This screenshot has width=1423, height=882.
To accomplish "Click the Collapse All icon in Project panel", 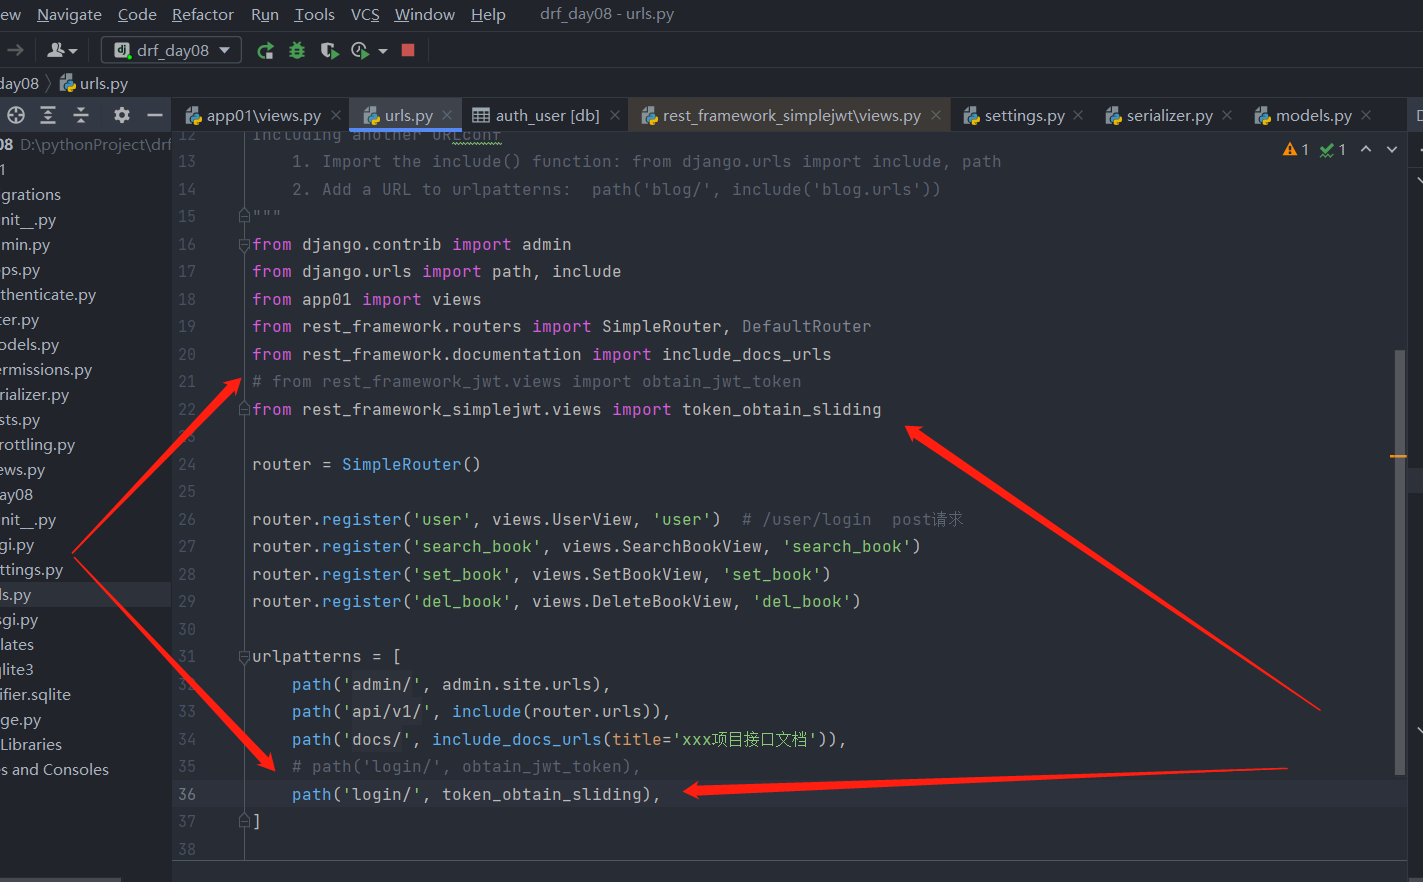I will tap(81, 115).
